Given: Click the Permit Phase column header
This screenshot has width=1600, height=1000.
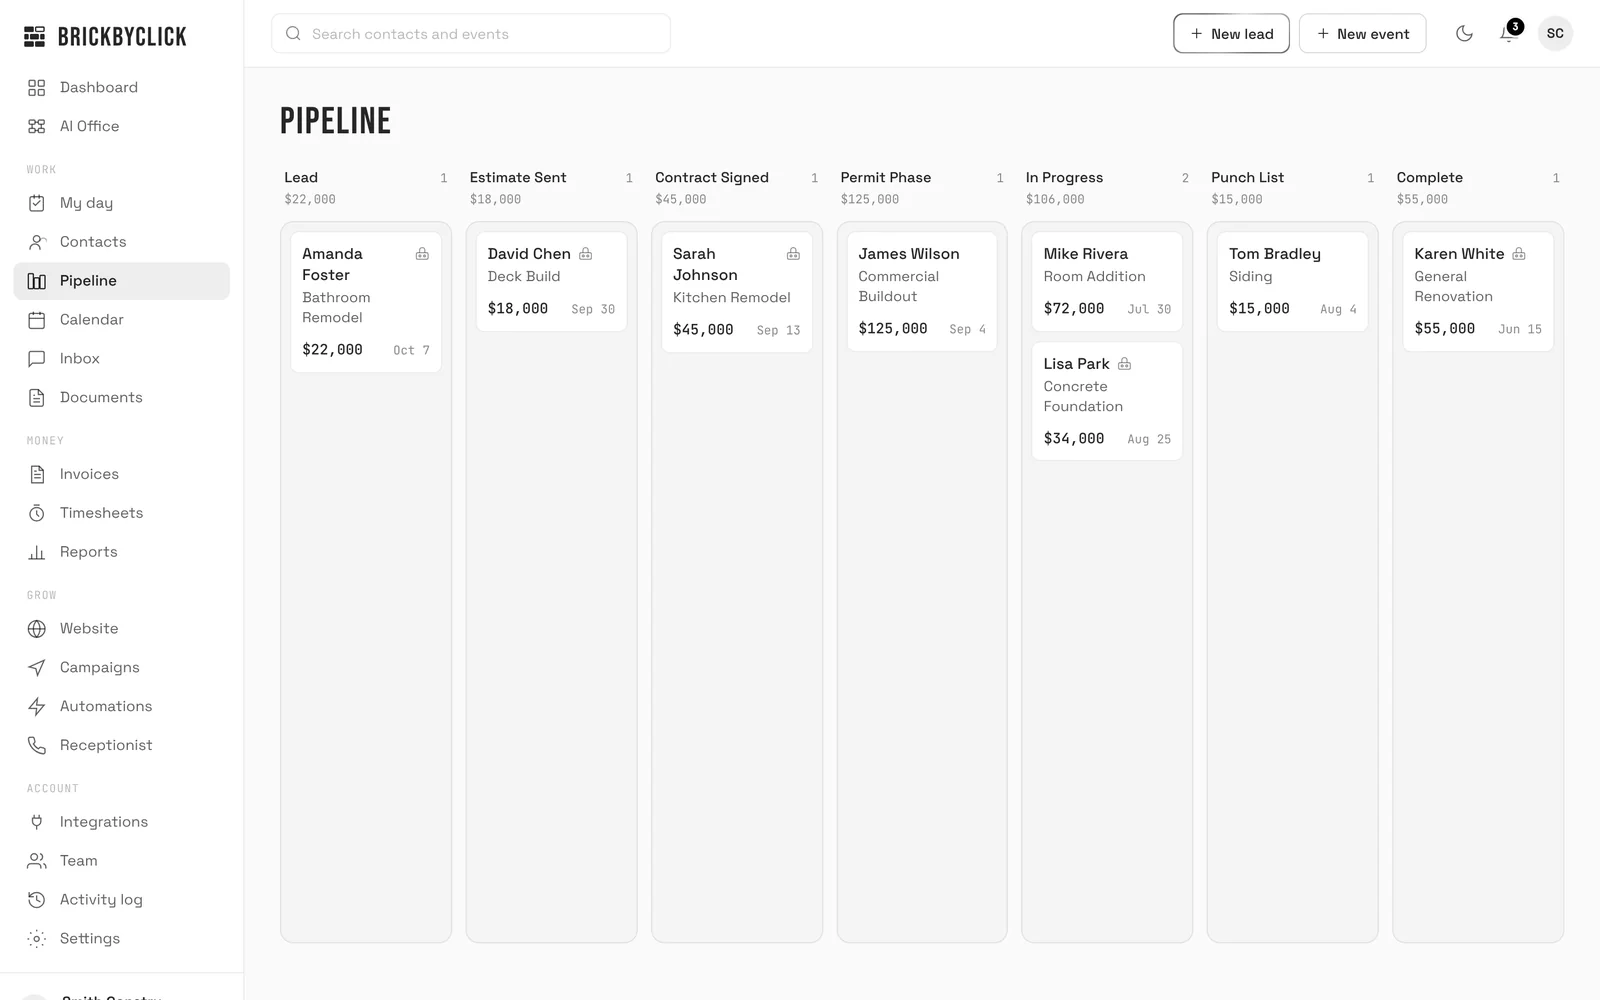Looking at the screenshot, I should point(886,178).
